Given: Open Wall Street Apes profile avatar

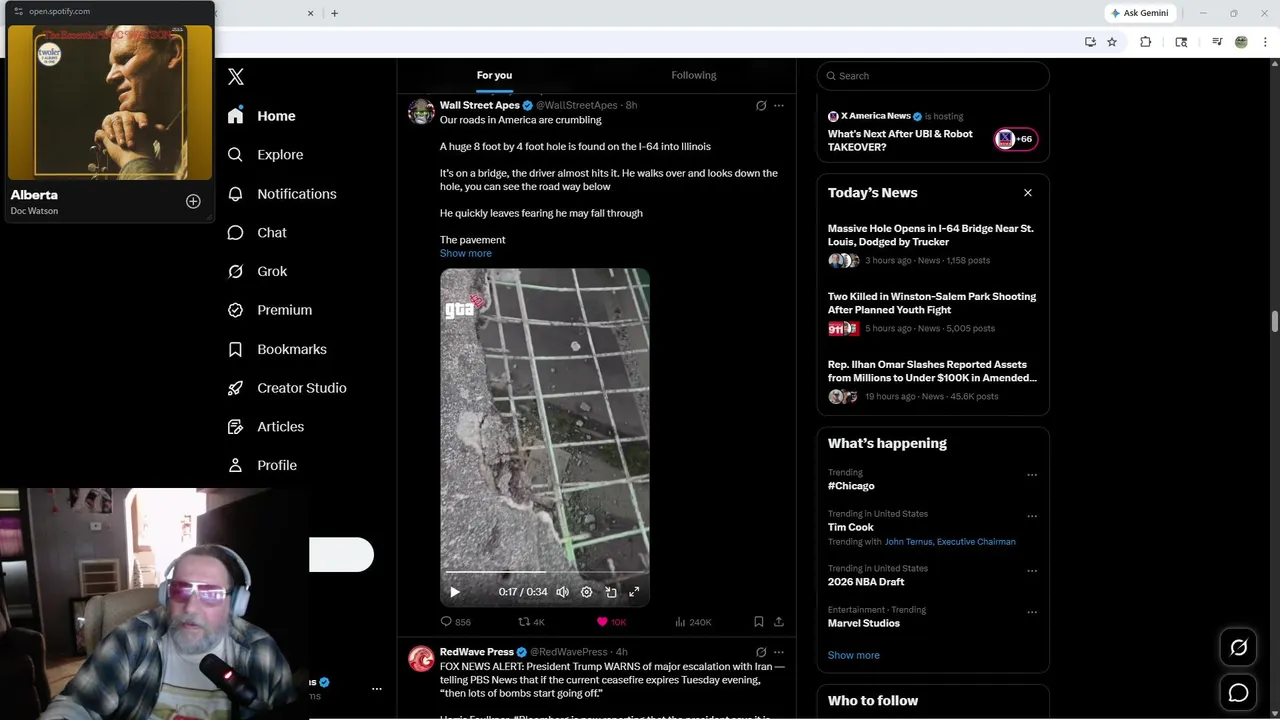Looking at the screenshot, I should coord(421,111).
